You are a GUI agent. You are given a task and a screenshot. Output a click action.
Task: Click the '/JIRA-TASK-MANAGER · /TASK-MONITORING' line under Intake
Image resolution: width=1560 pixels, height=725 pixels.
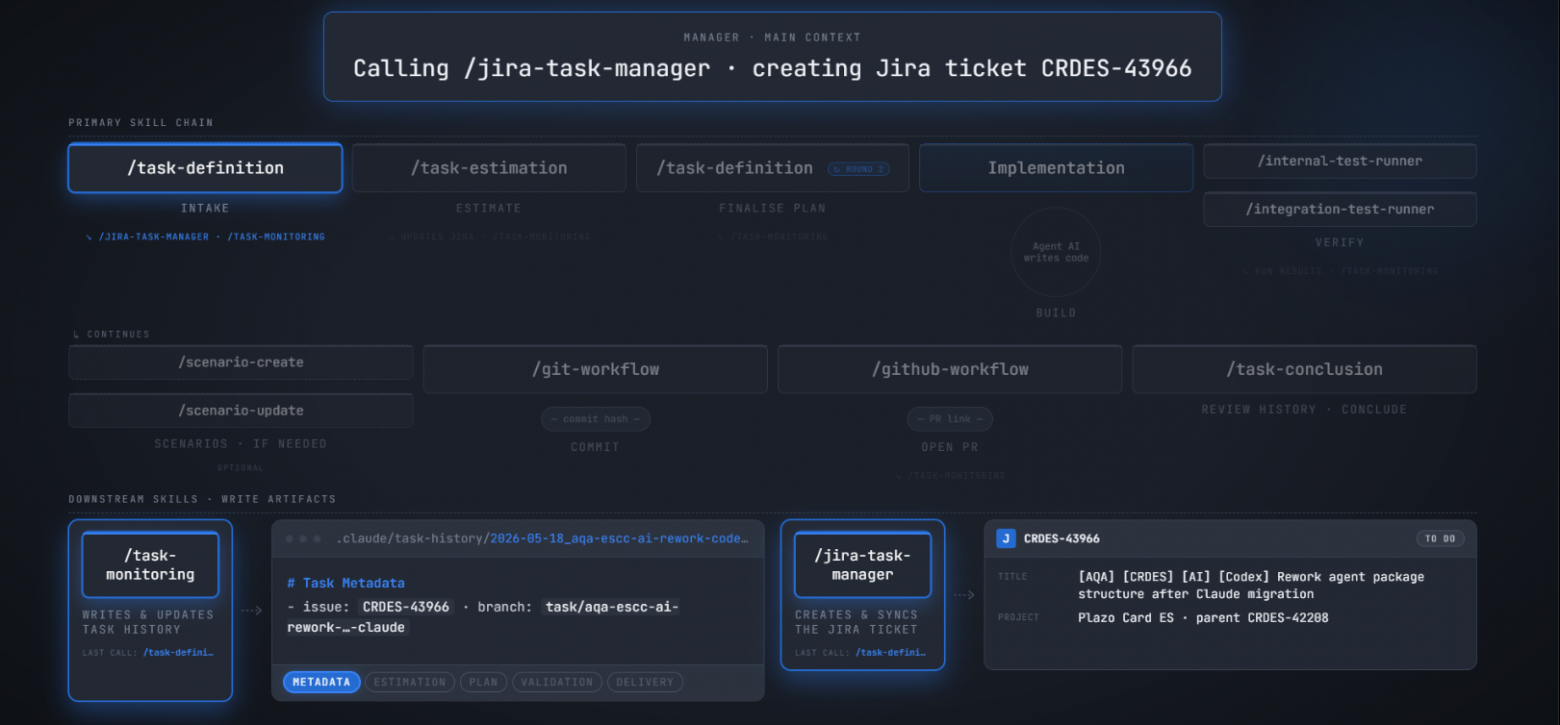click(x=205, y=237)
